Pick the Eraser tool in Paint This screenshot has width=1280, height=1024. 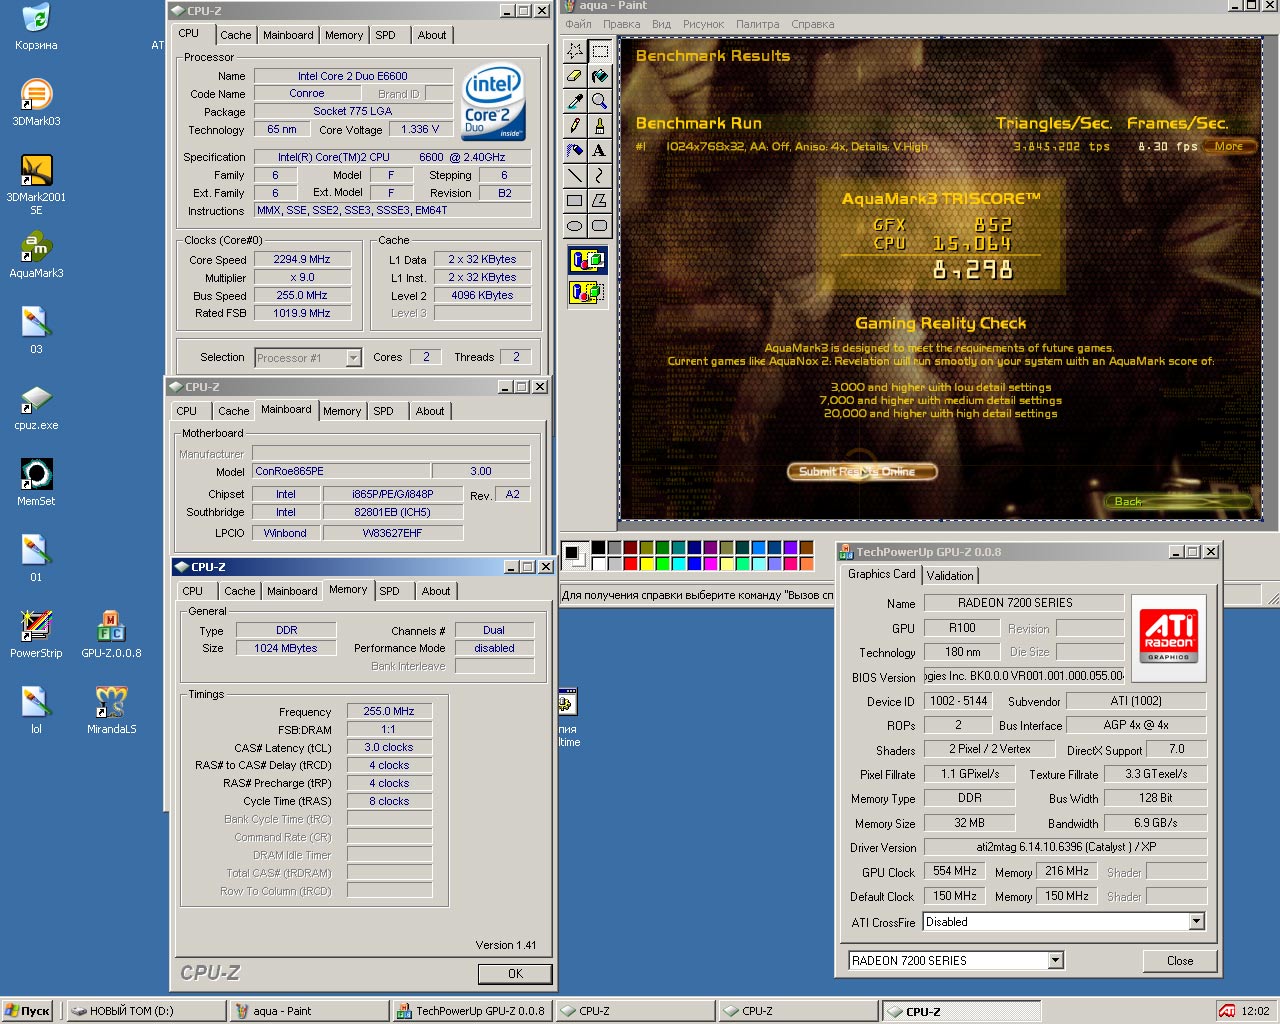575,75
